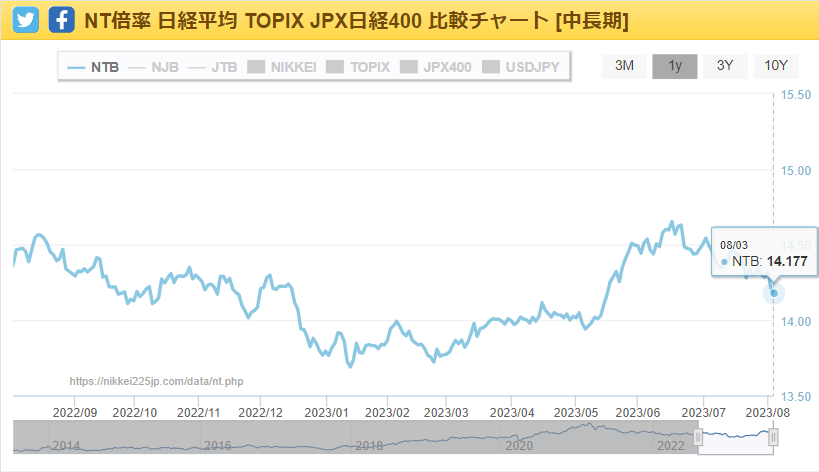This screenshot has width=819, height=472.
Task: Click the 2020 area in navigator
Action: click(519, 445)
